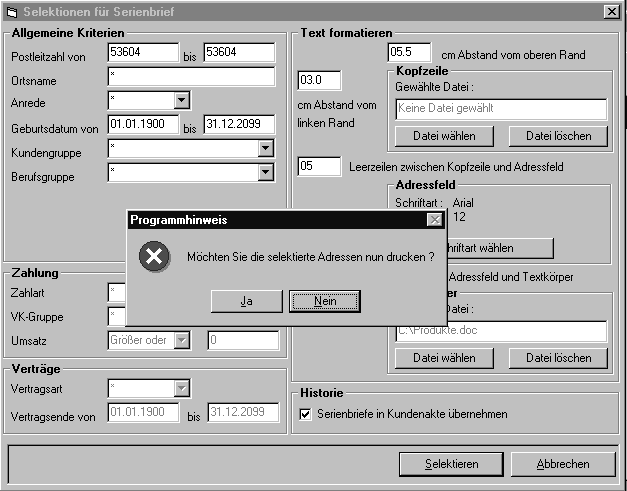Click Datei wählen under Kopfzeile

pos(444,136)
